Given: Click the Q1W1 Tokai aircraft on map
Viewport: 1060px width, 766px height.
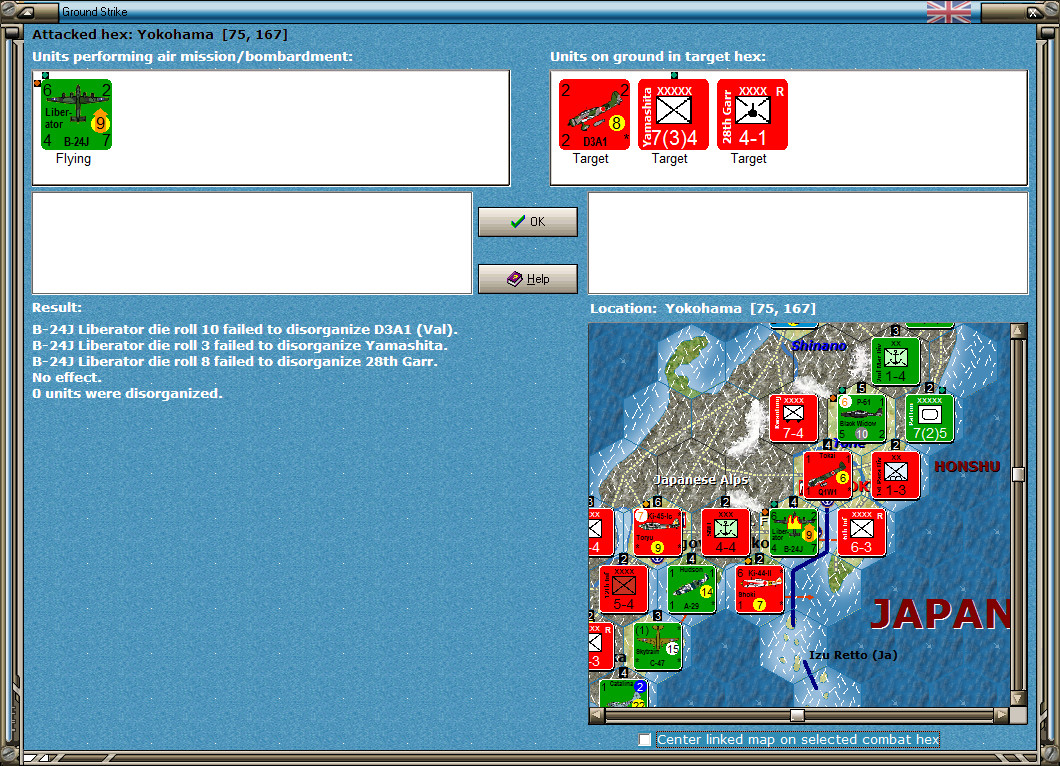Looking at the screenshot, I should [x=827, y=475].
